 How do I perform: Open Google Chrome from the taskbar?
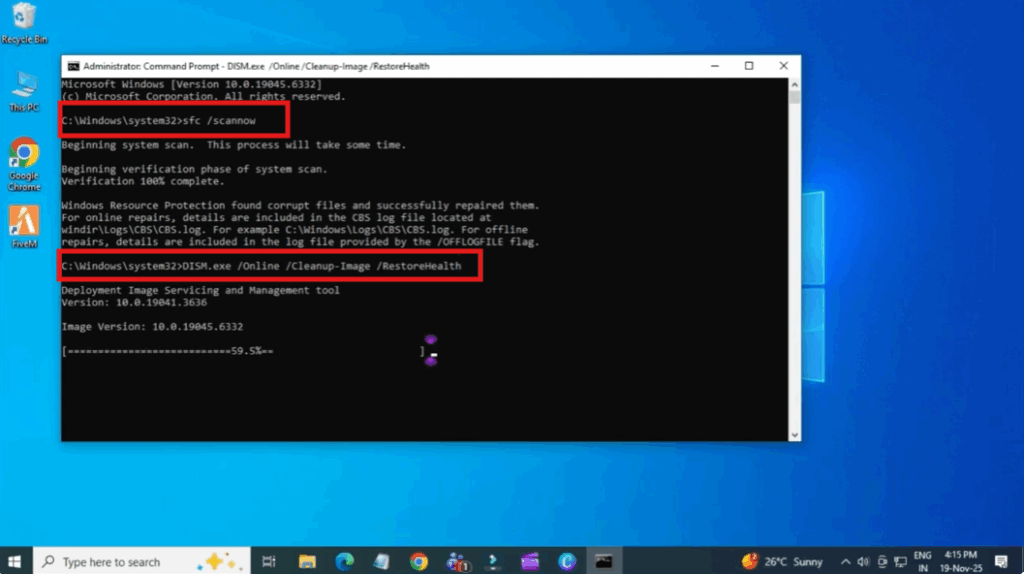[419, 562]
